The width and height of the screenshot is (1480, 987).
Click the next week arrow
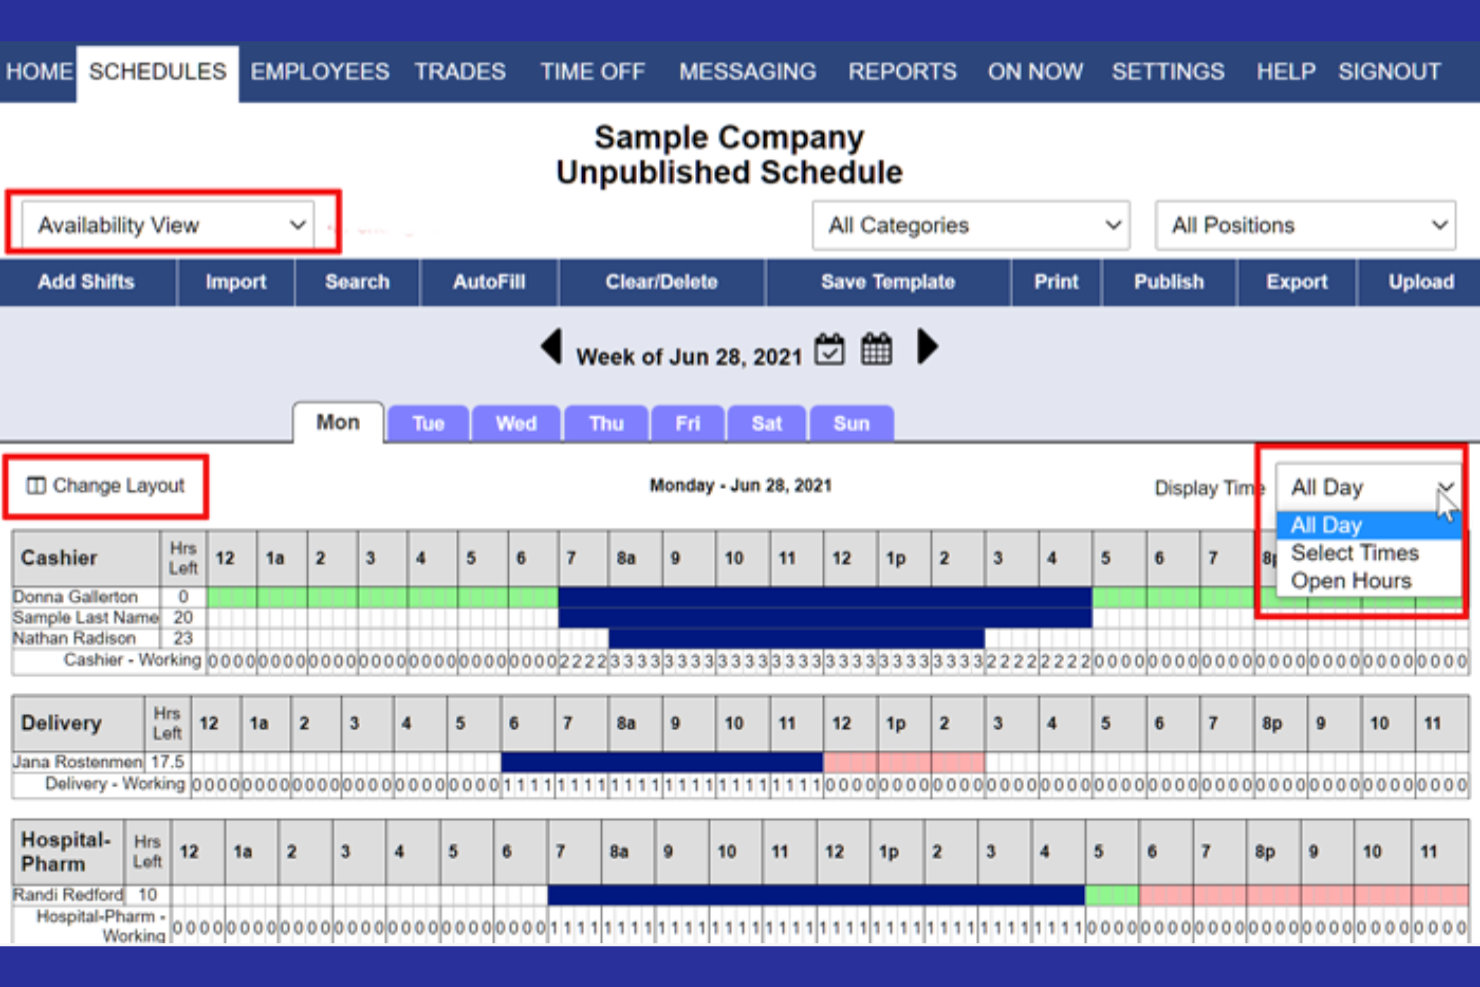pyautogui.click(x=927, y=348)
